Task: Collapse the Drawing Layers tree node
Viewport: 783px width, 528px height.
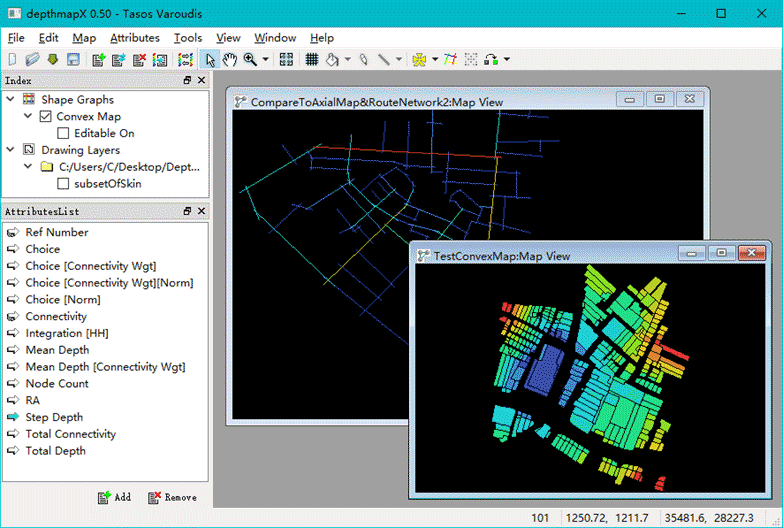Action: tap(12, 150)
